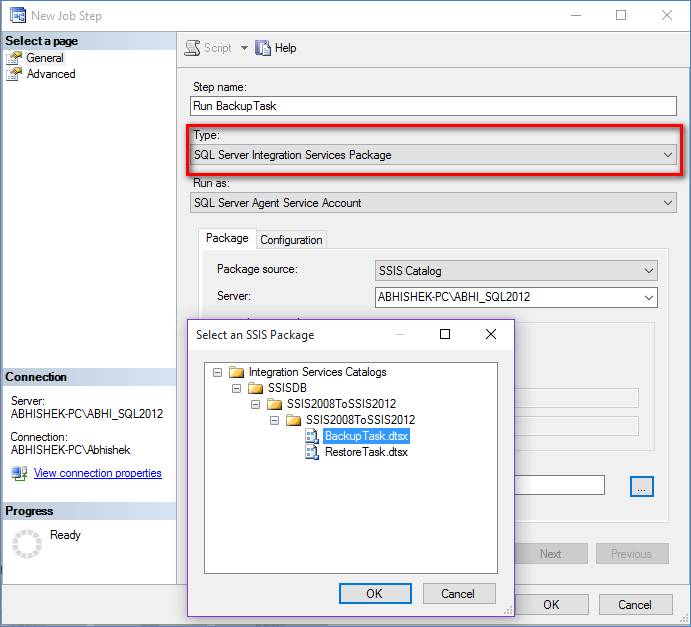Open the Run as dropdown

433,203
